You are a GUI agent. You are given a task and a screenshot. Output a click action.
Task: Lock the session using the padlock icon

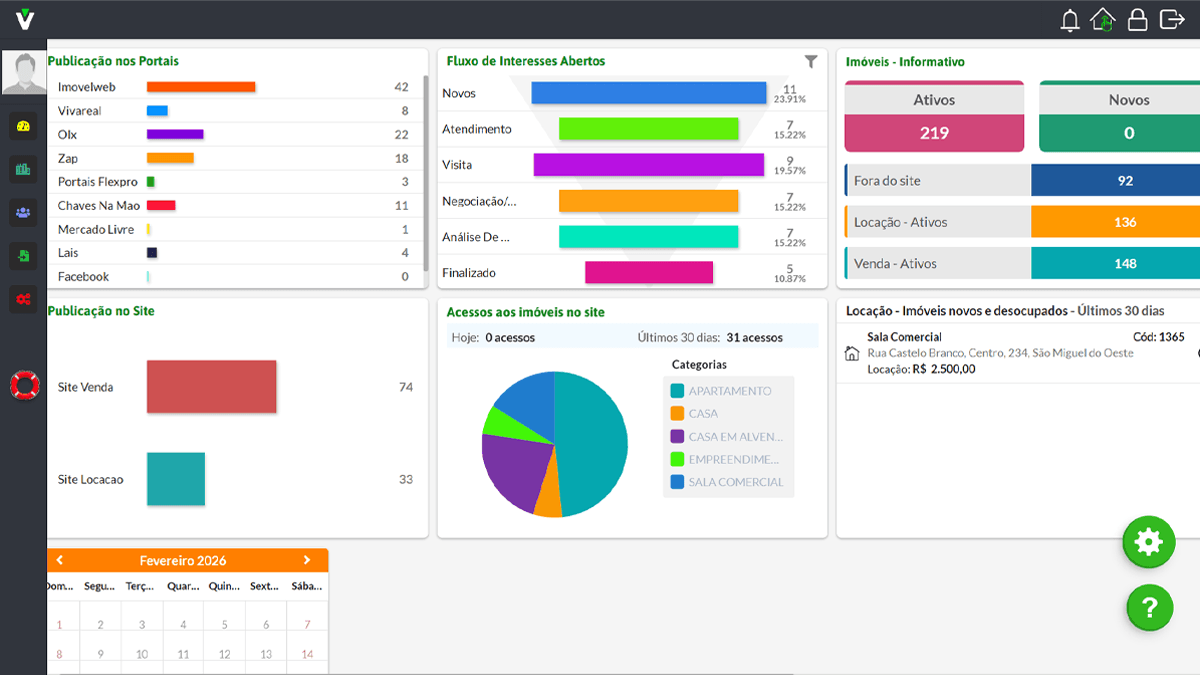click(1137, 18)
